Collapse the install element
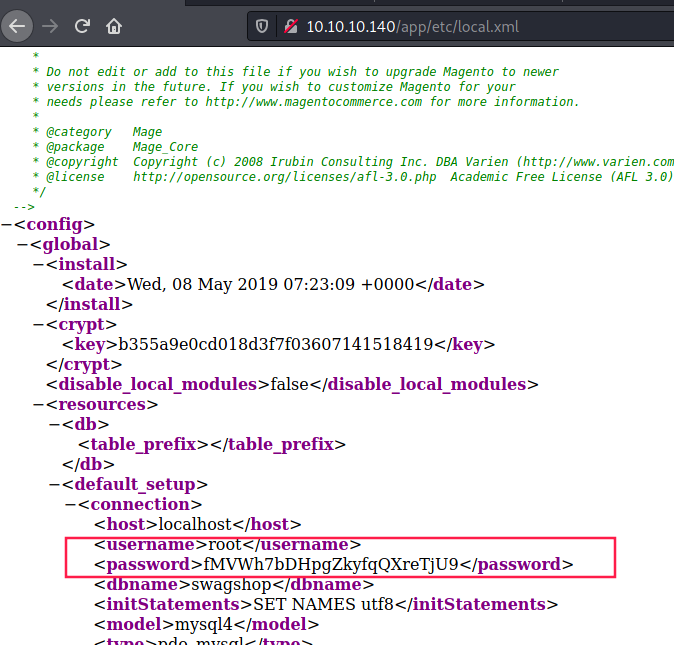674x645 pixels. click(39, 264)
